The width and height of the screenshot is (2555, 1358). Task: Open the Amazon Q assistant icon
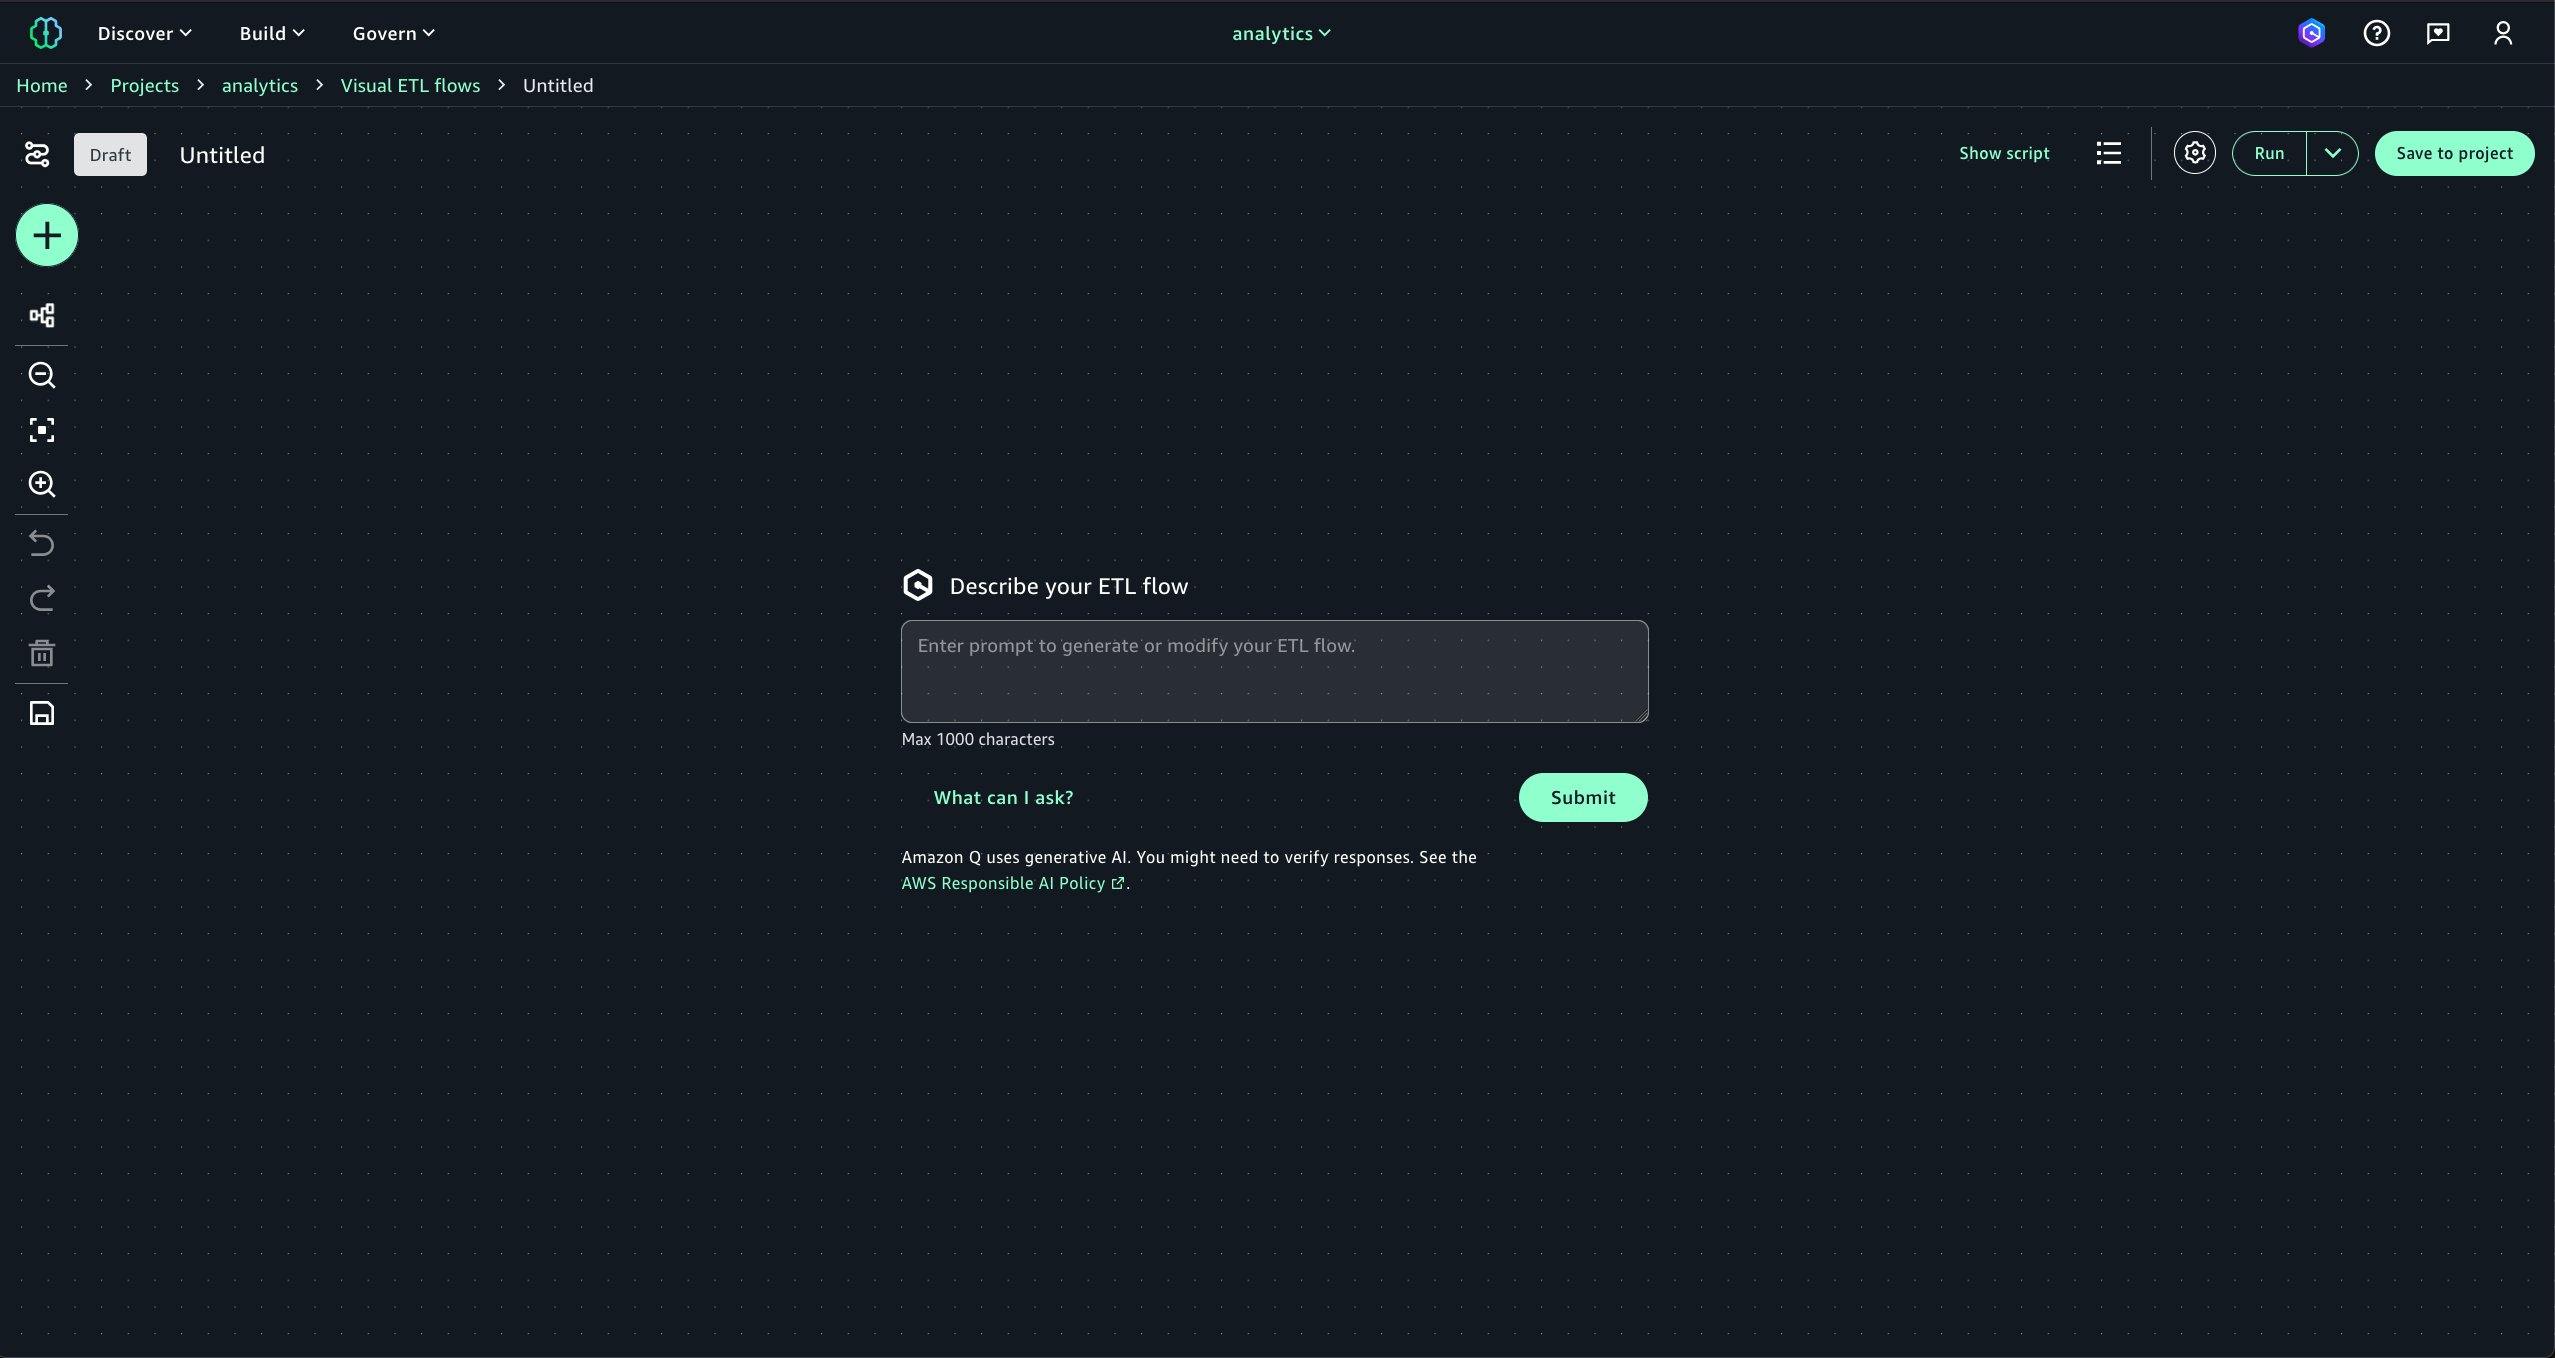pos(2311,33)
